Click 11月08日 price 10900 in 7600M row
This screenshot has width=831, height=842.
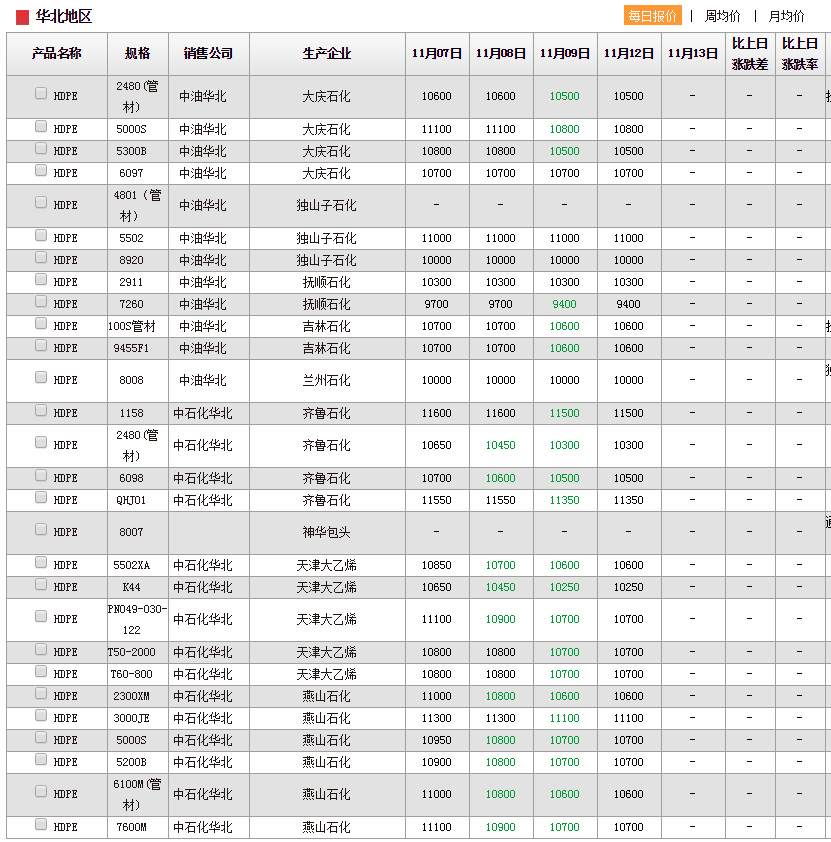pyautogui.click(x=500, y=828)
